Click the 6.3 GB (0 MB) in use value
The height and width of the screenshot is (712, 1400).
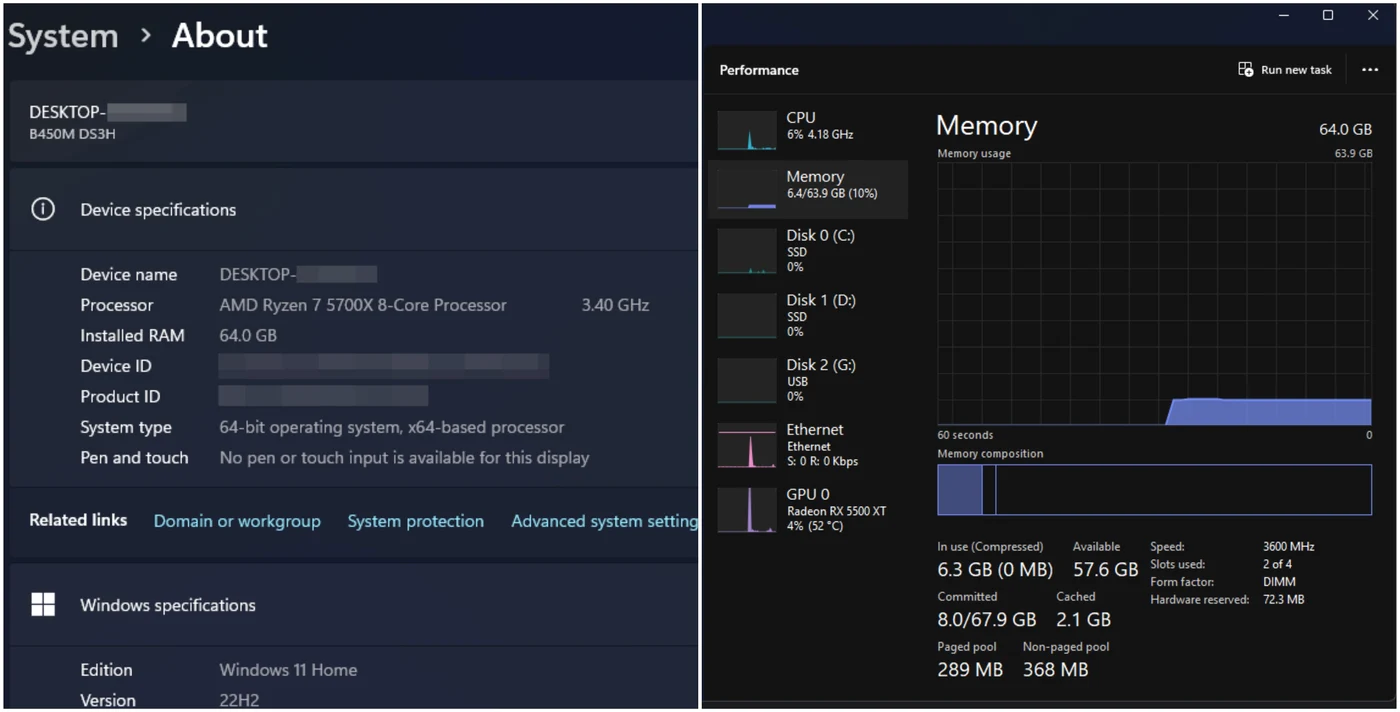pyautogui.click(x=995, y=569)
